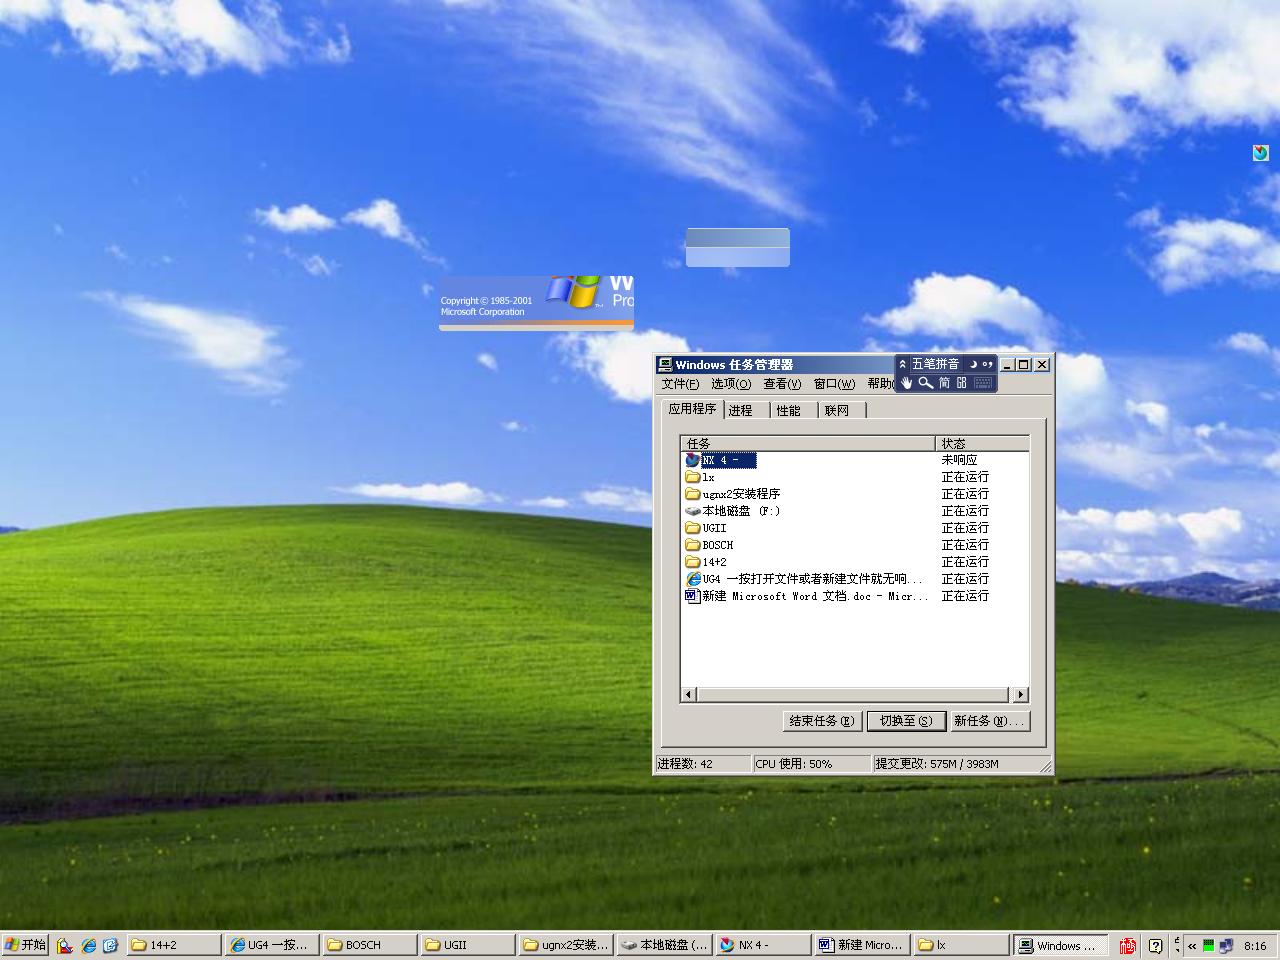Switch to the UG4 Internet Explorer taskbar button
This screenshot has height=960, width=1280.
(272, 945)
